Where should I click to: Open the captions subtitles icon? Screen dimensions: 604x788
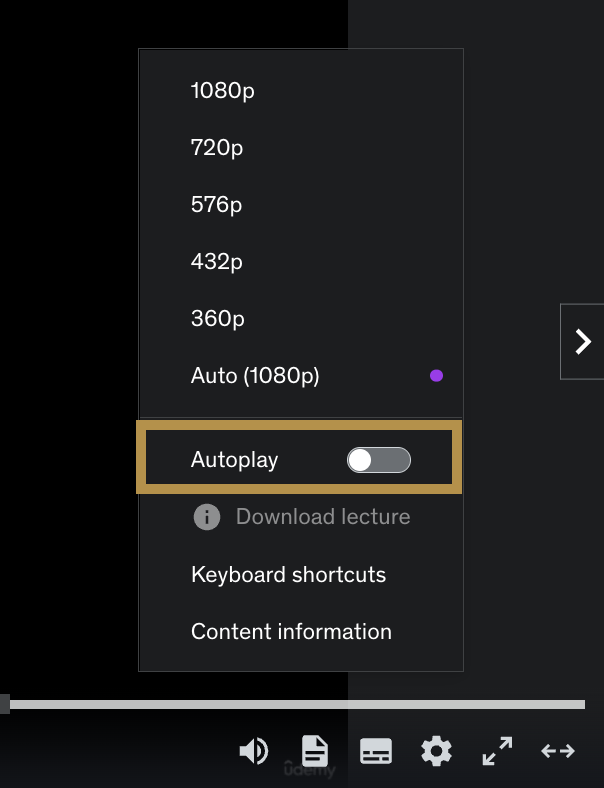click(376, 751)
